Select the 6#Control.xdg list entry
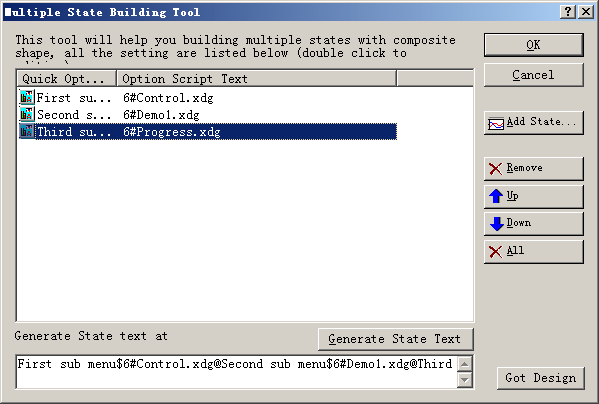 (168, 98)
